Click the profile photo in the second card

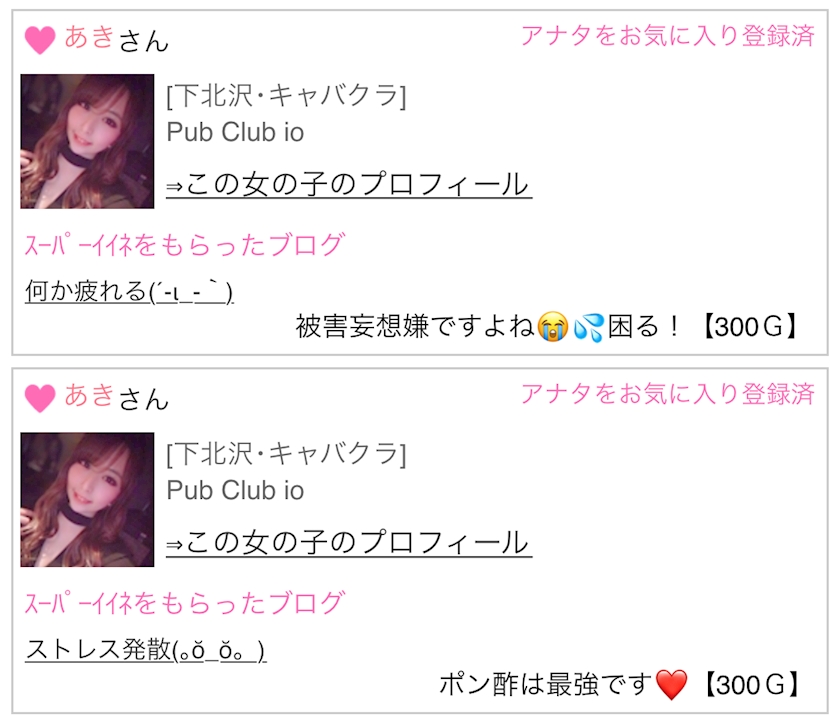coord(87,500)
